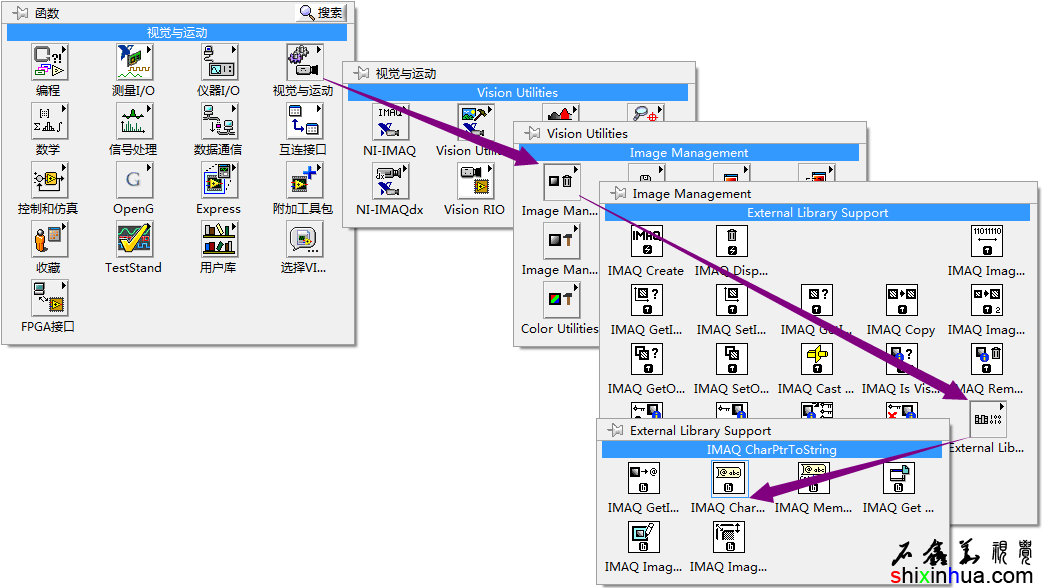Choose the IMAQ Copy VI icon
The image size is (1042, 588).
point(901,301)
